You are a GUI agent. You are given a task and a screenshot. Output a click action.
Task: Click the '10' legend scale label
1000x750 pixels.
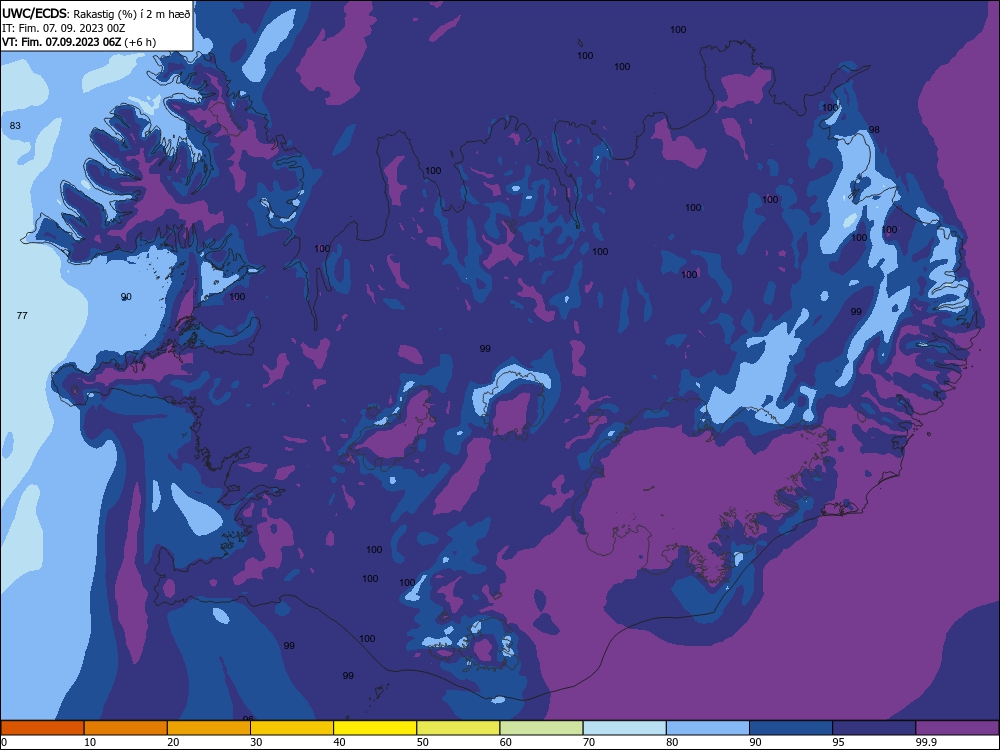click(90, 742)
